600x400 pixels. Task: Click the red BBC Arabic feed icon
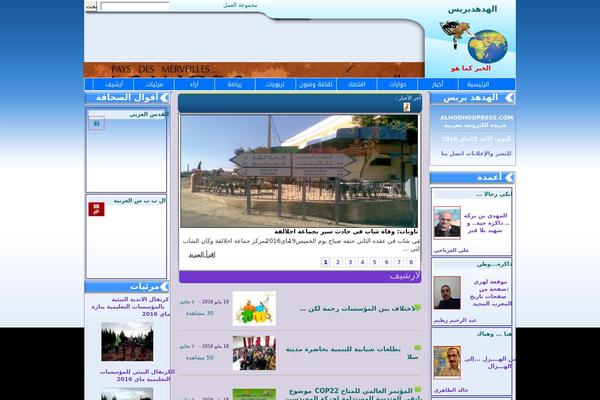coord(96,209)
